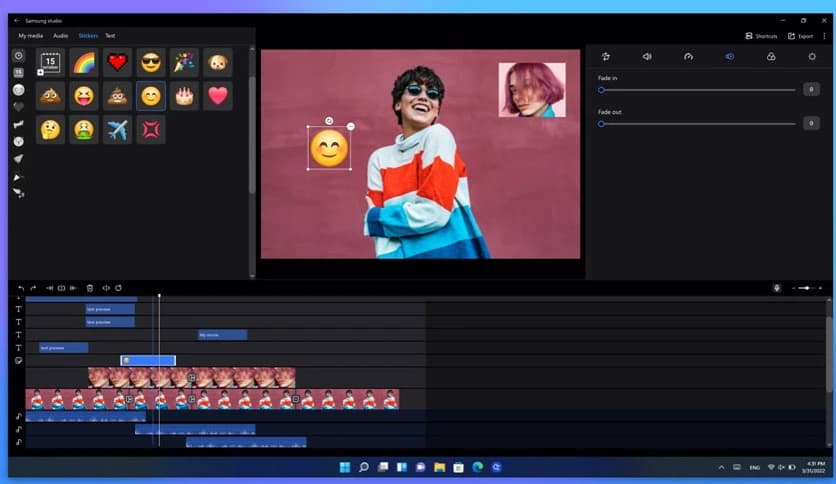Open the transform properties tab icon
836x484 pixels.
[x=606, y=57]
